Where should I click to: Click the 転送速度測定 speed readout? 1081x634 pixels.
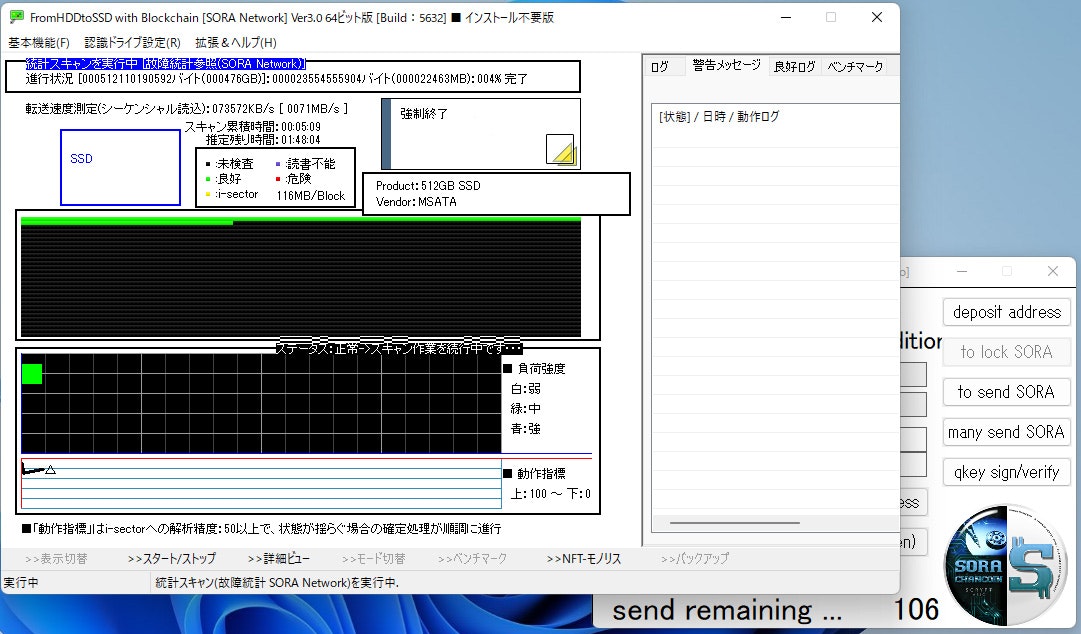point(187,108)
